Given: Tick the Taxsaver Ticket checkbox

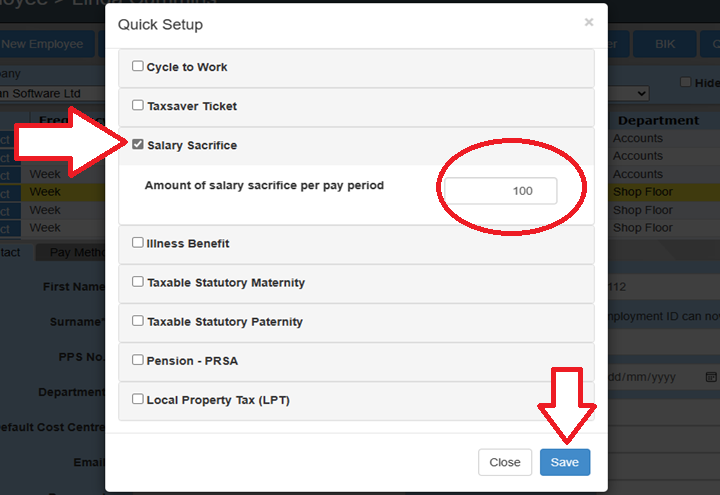Looking at the screenshot, I should pos(138,105).
